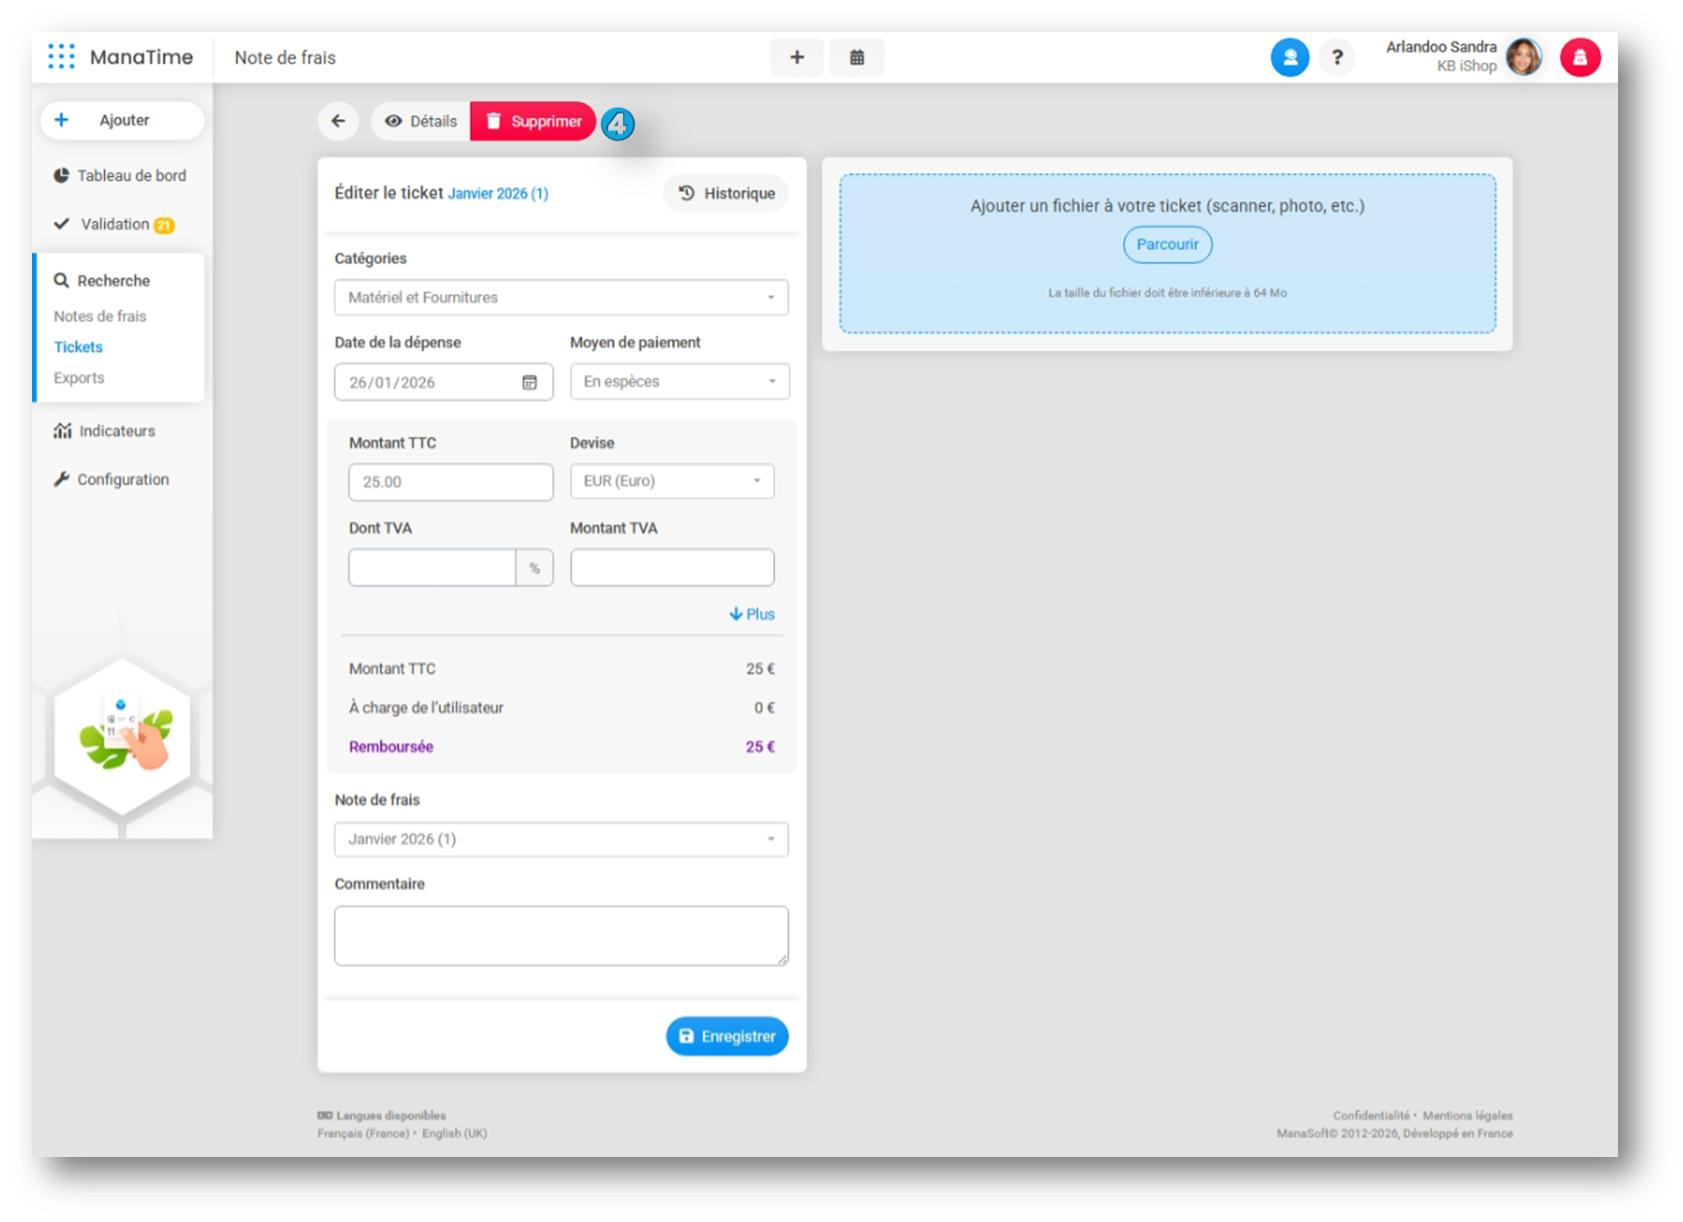This screenshot has width=1683, height=1222.
Task: Open the calendar icon in top bar
Action: click(856, 58)
